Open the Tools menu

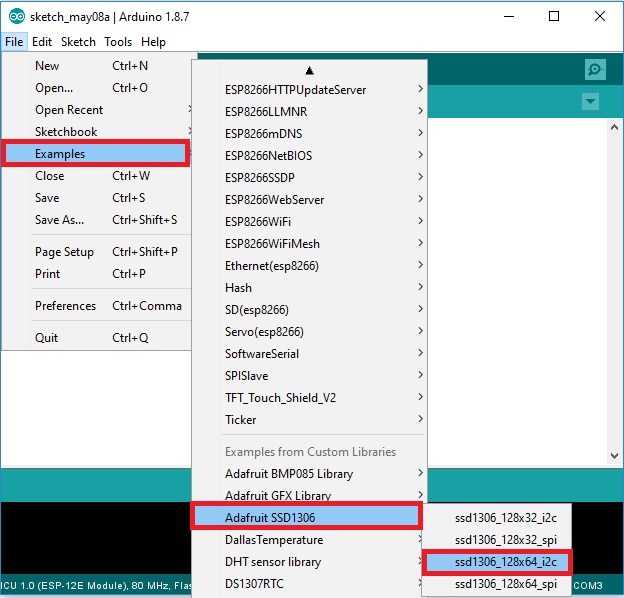click(x=118, y=42)
